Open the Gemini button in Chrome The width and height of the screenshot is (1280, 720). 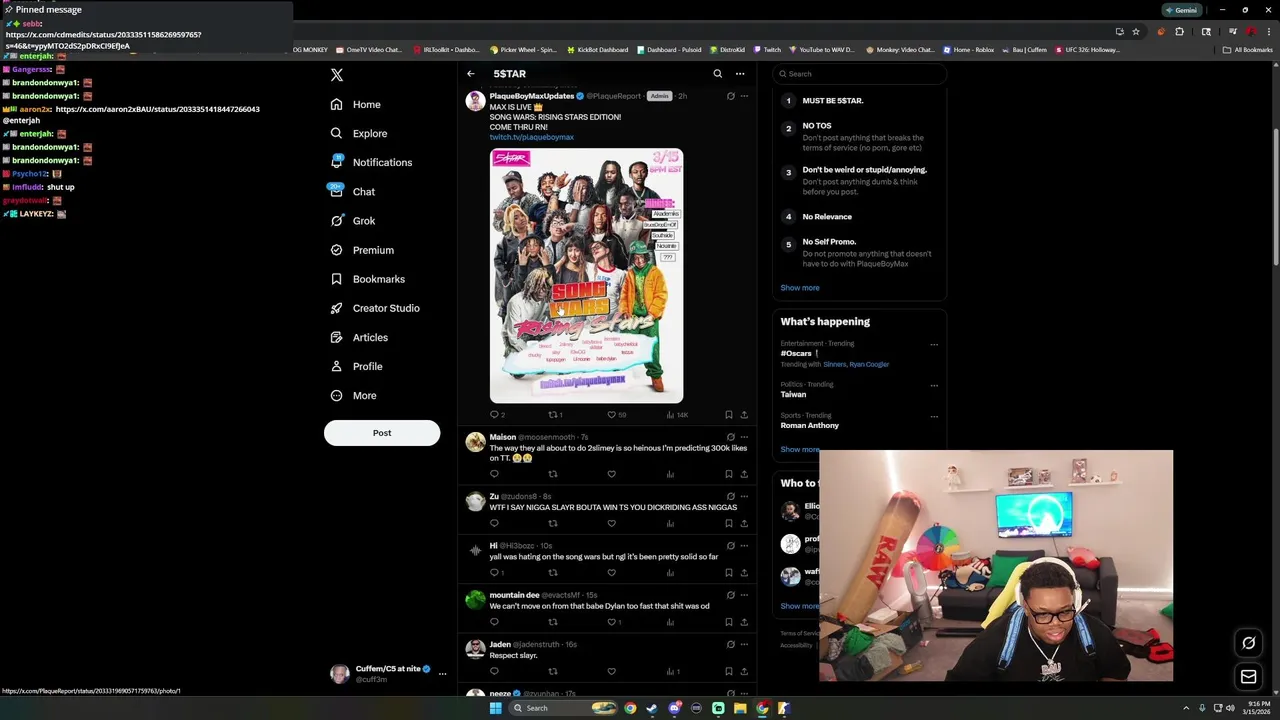(x=1181, y=10)
